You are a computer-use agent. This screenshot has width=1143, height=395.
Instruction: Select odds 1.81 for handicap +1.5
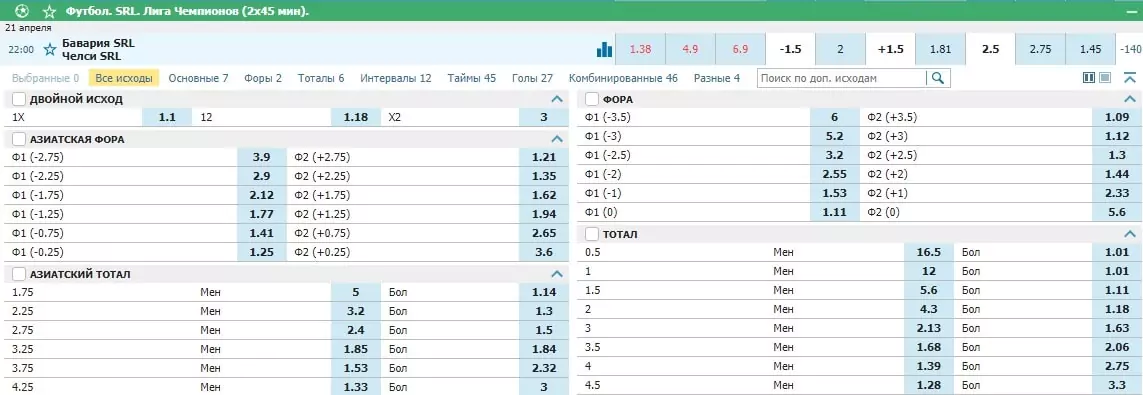click(940, 50)
